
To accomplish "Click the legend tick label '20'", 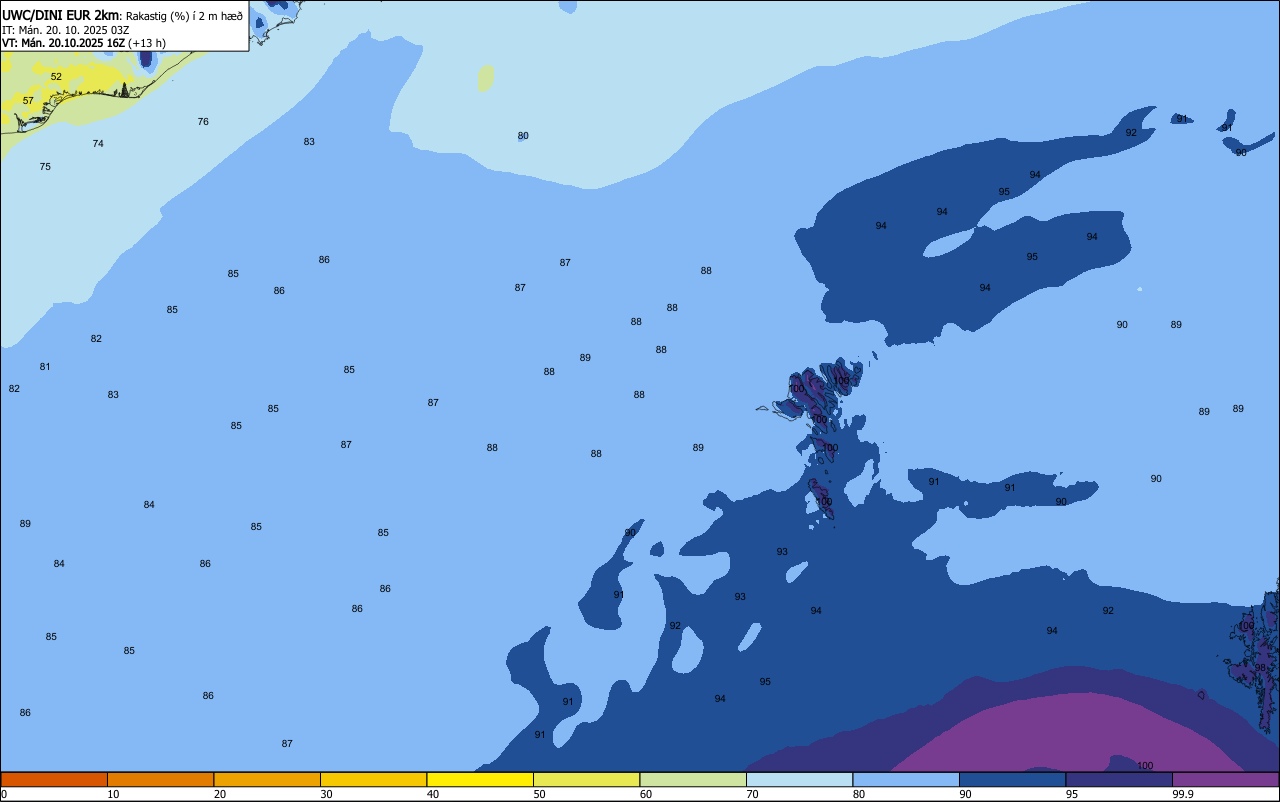I will 220,794.
